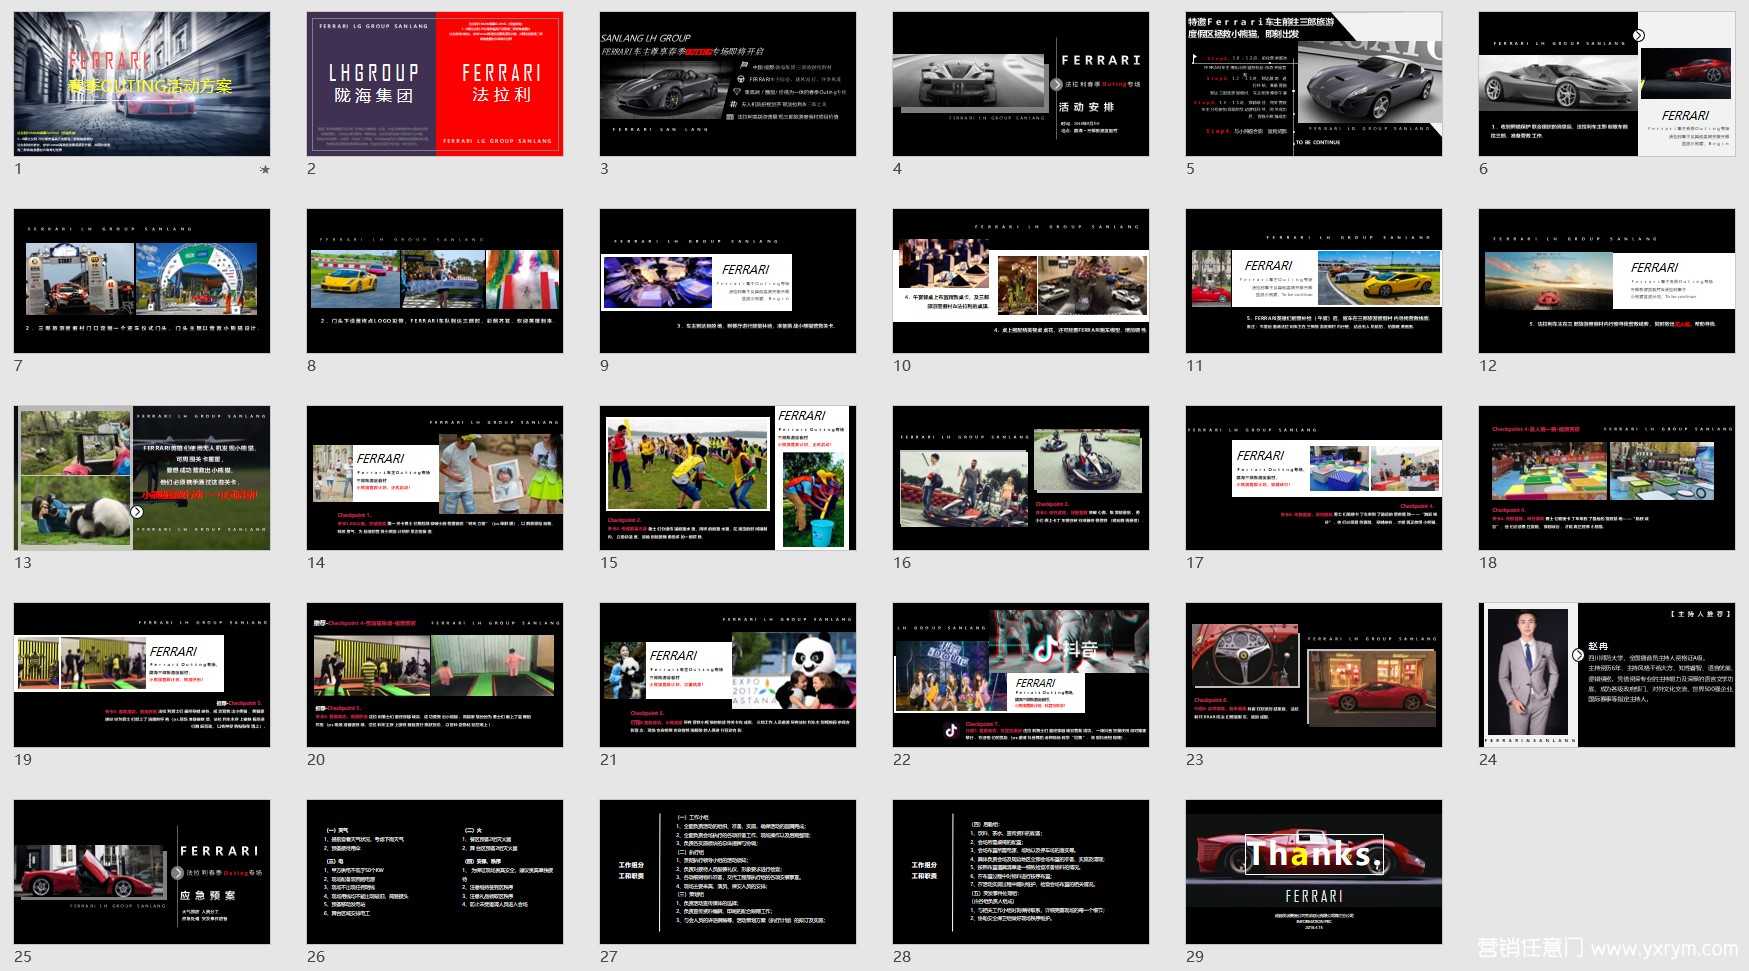Choose slide 25 应急预案 with red Ferrari doors open
The width and height of the screenshot is (1749, 971).
tap(142, 872)
